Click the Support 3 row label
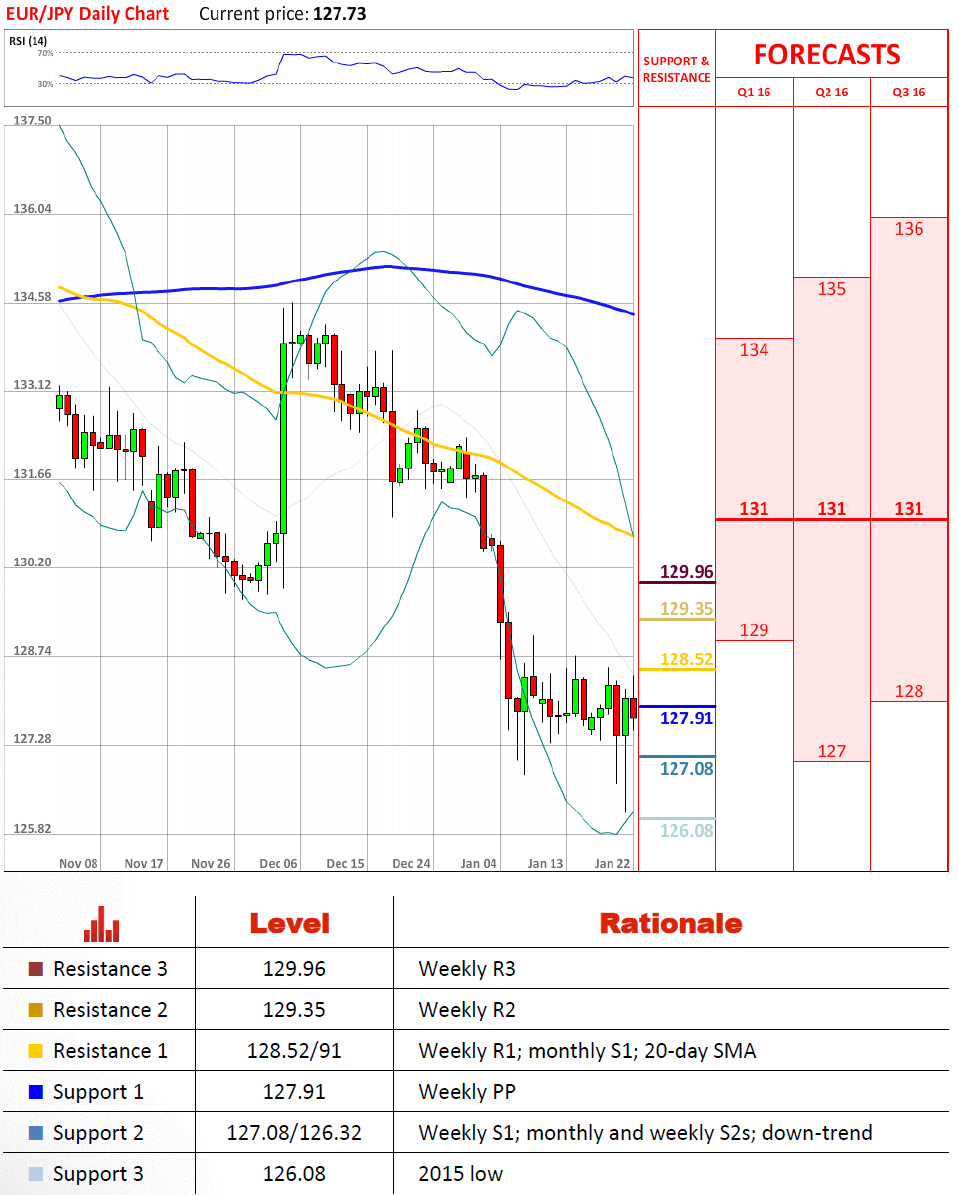This screenshot has width=959, height=1195. pos(98,1175)
